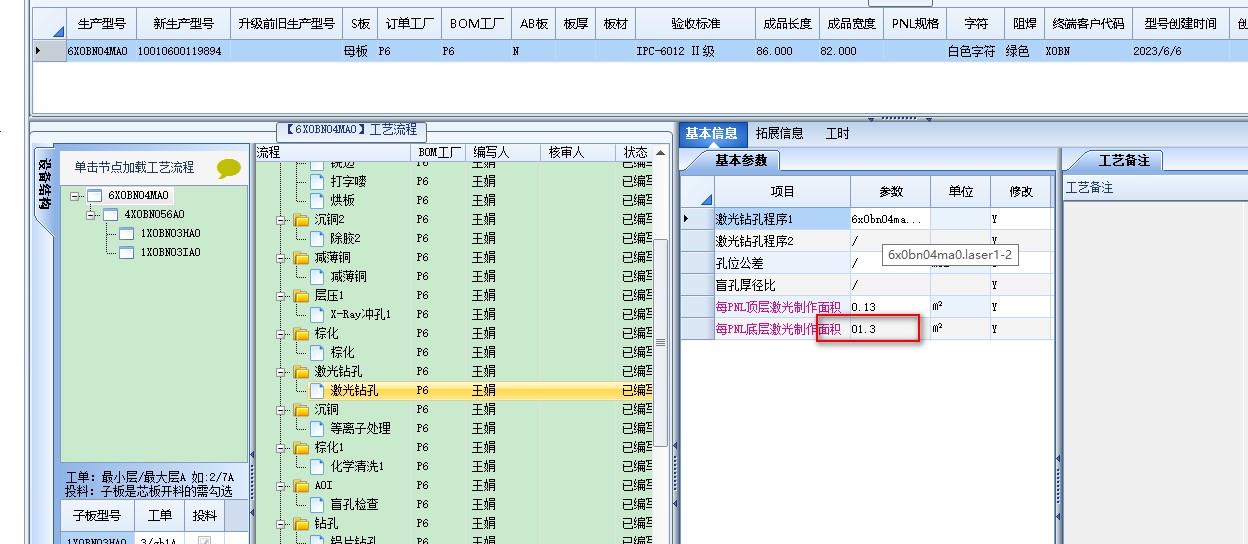
Task: Click the 激光钻孔 folder icon
Action: (301, 371)
